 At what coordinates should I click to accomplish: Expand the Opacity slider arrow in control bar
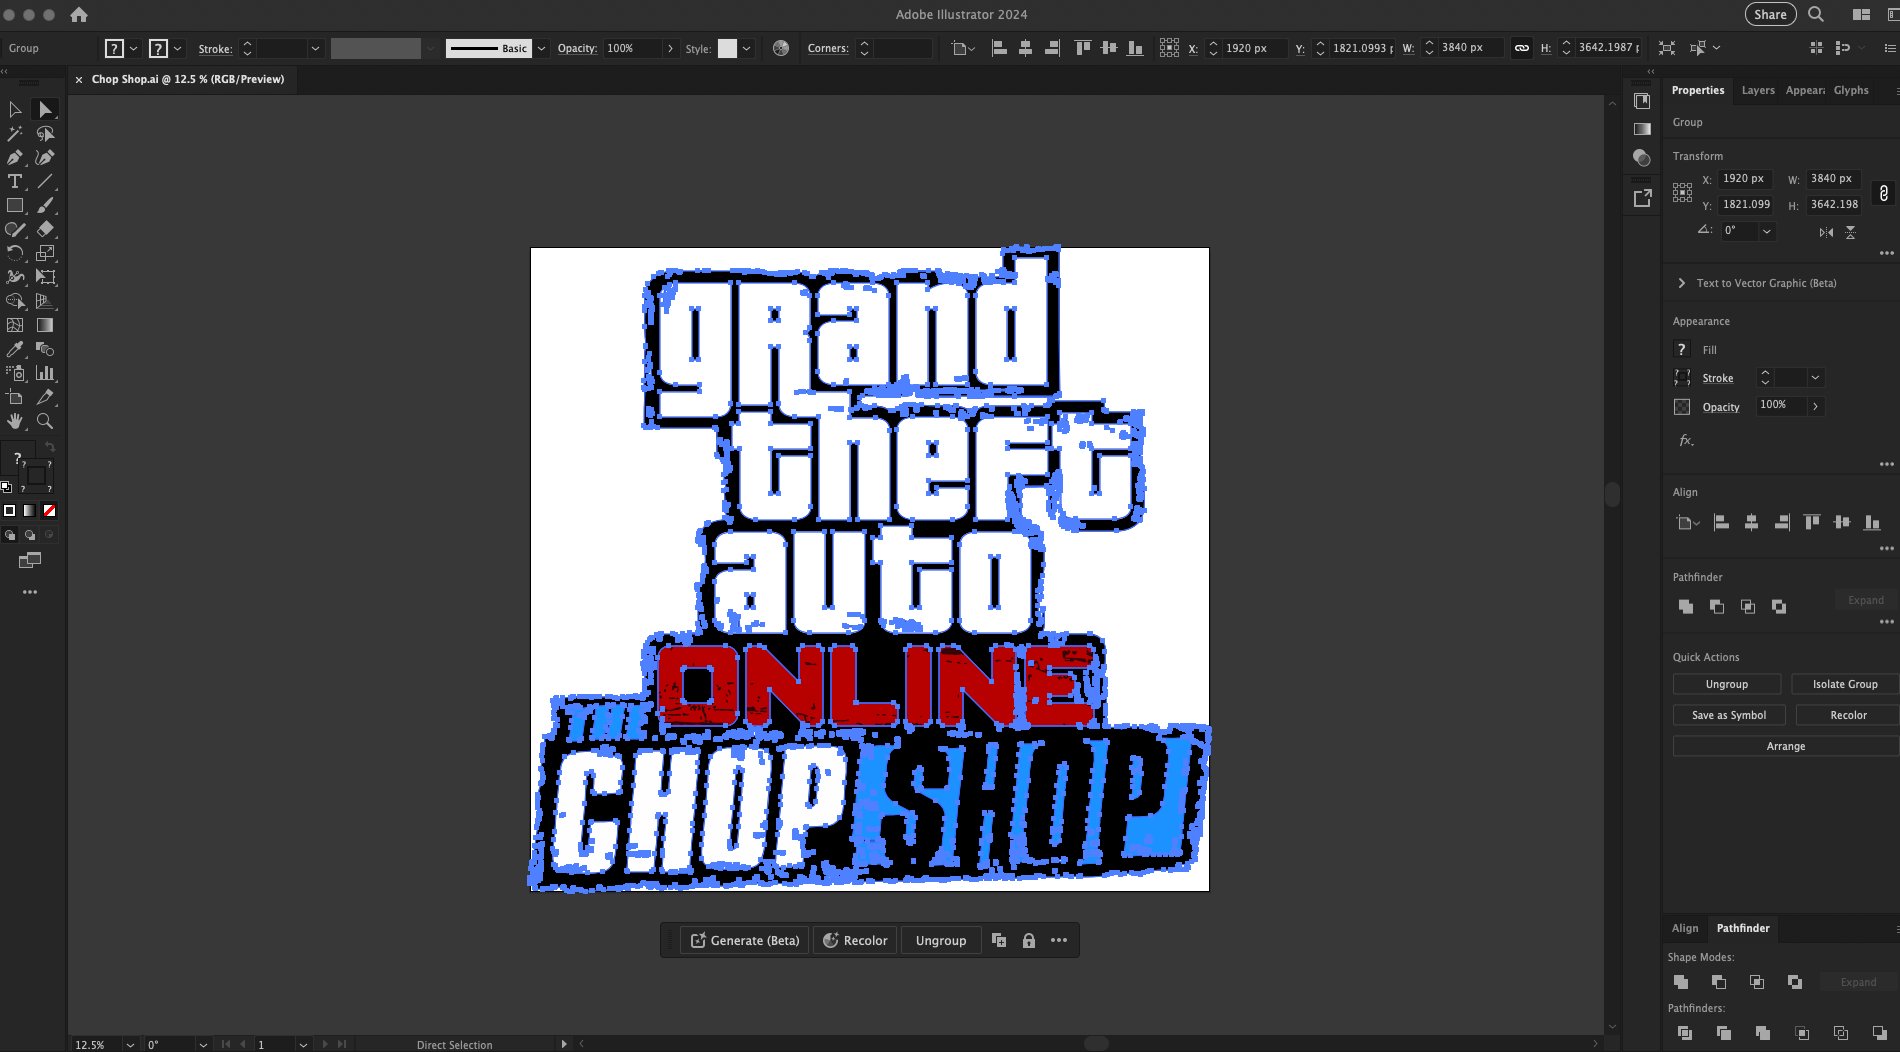(670, 48)
